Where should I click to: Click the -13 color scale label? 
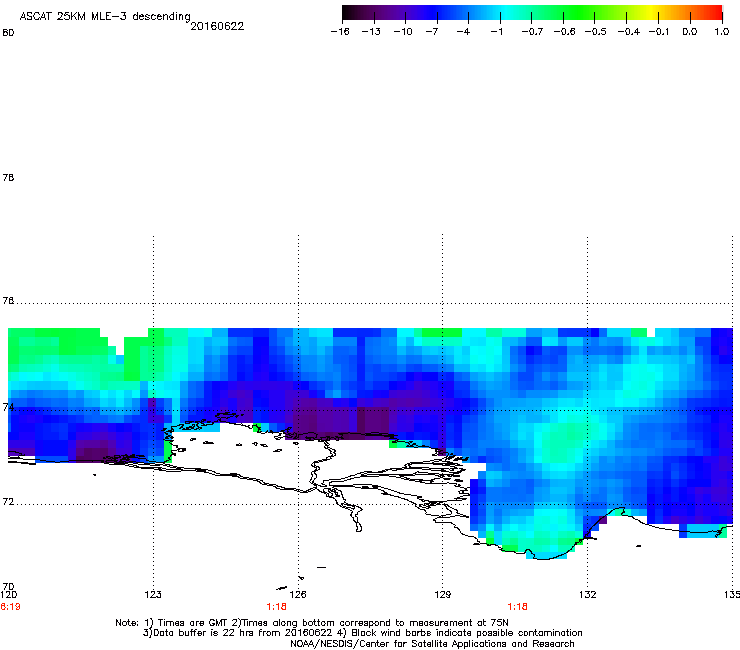pos(371,32)
